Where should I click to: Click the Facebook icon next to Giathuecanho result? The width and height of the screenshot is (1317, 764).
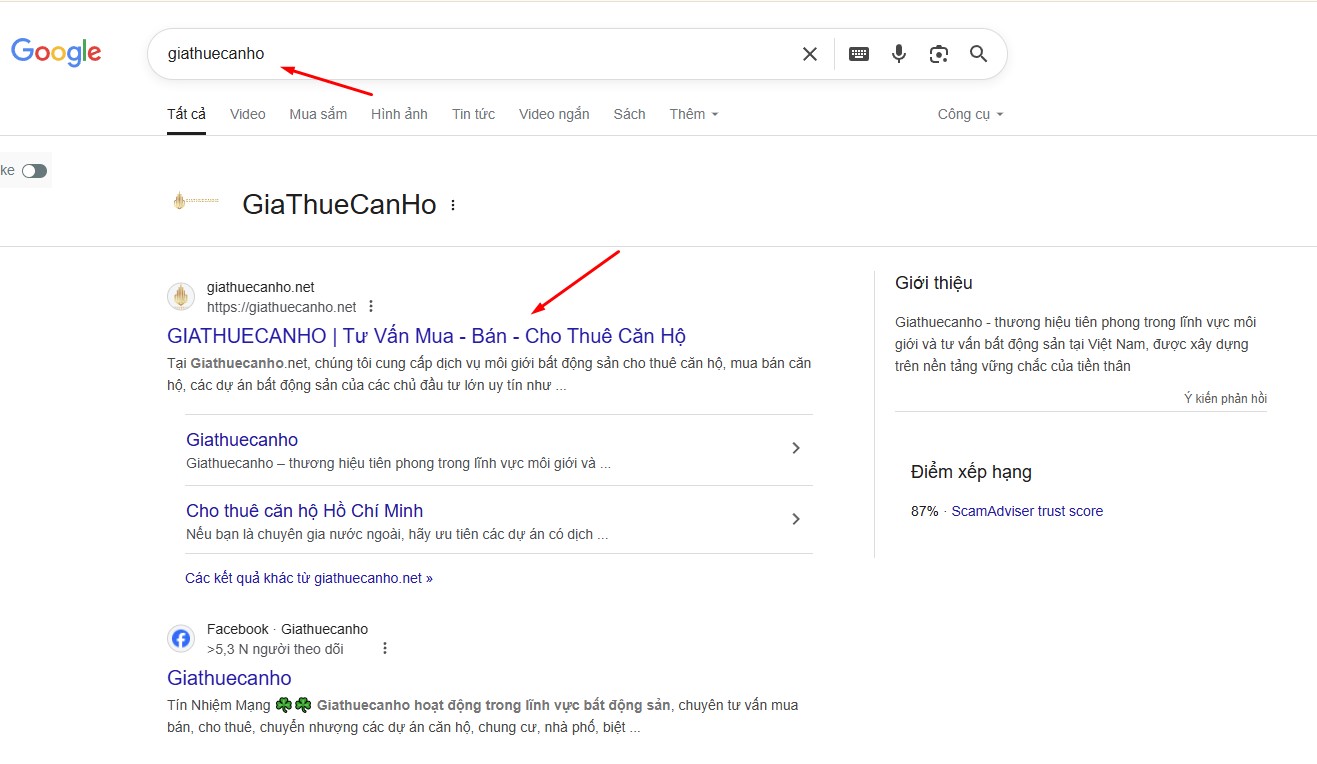coord(181,638)
